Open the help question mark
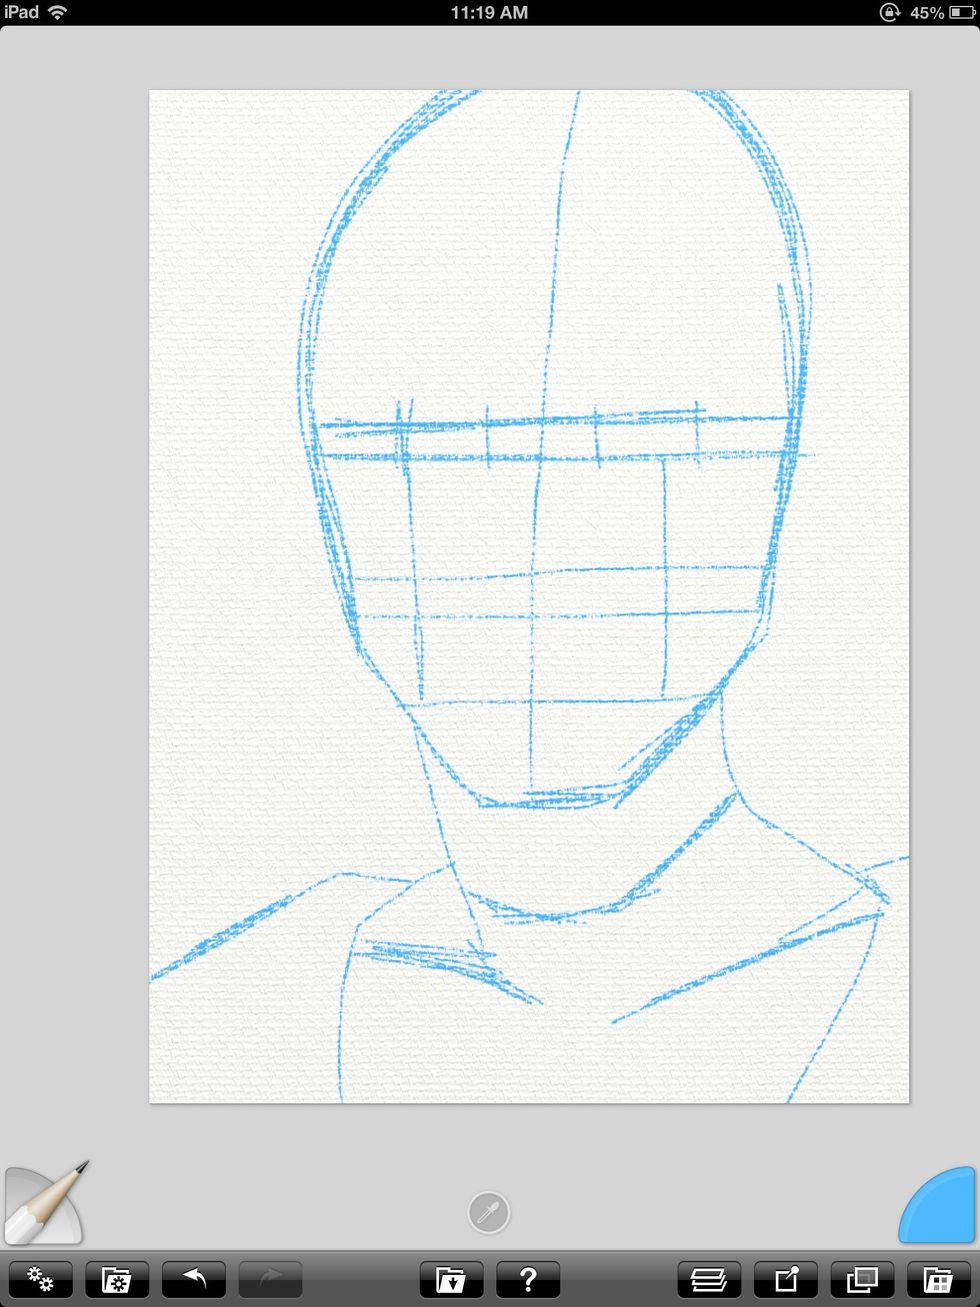This screenshot has height=1307, width=980. 528,1279
